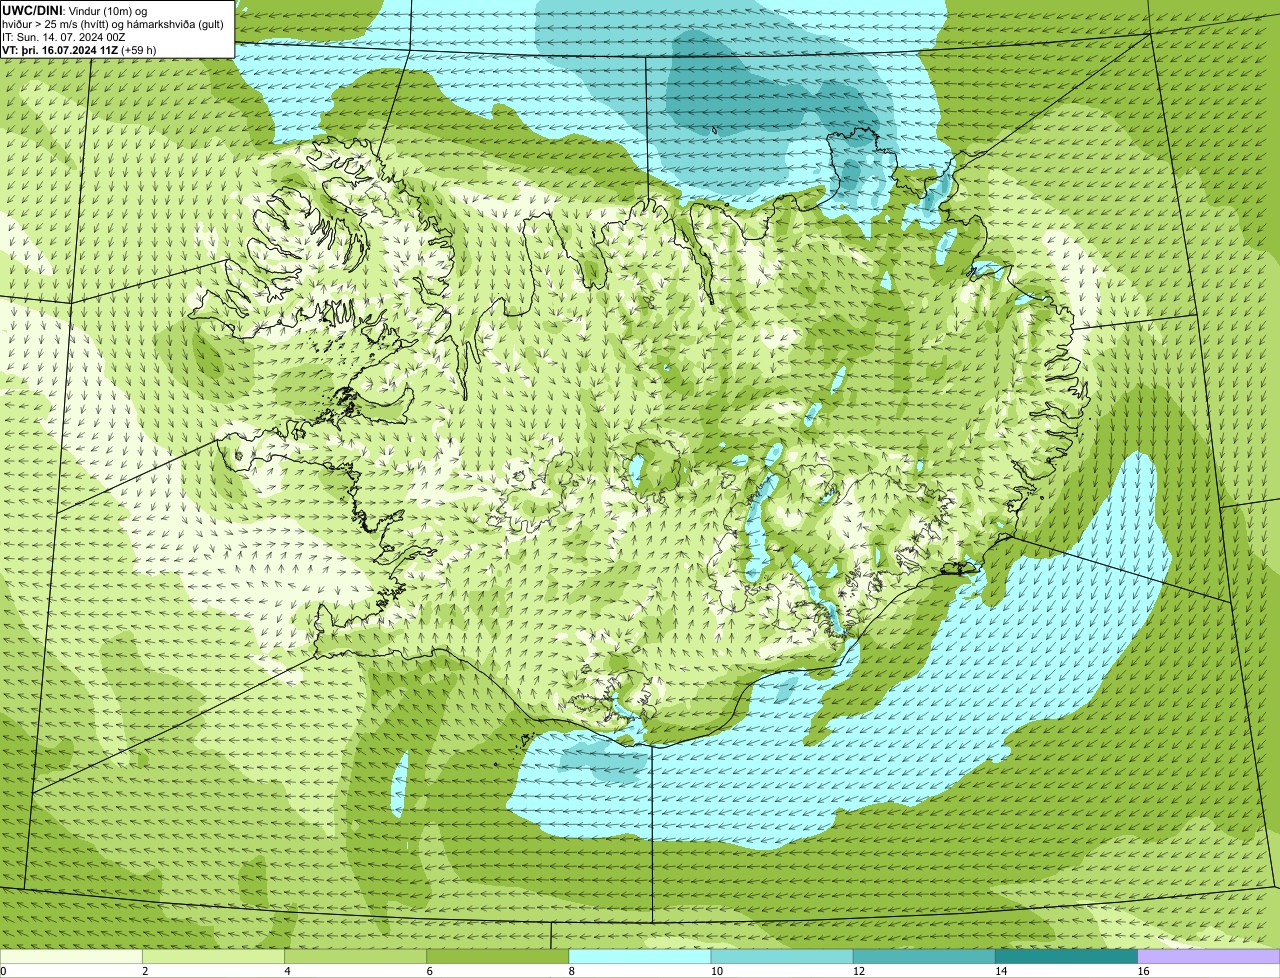
Task: Click the legend label 14
Action: (1000, 971)
